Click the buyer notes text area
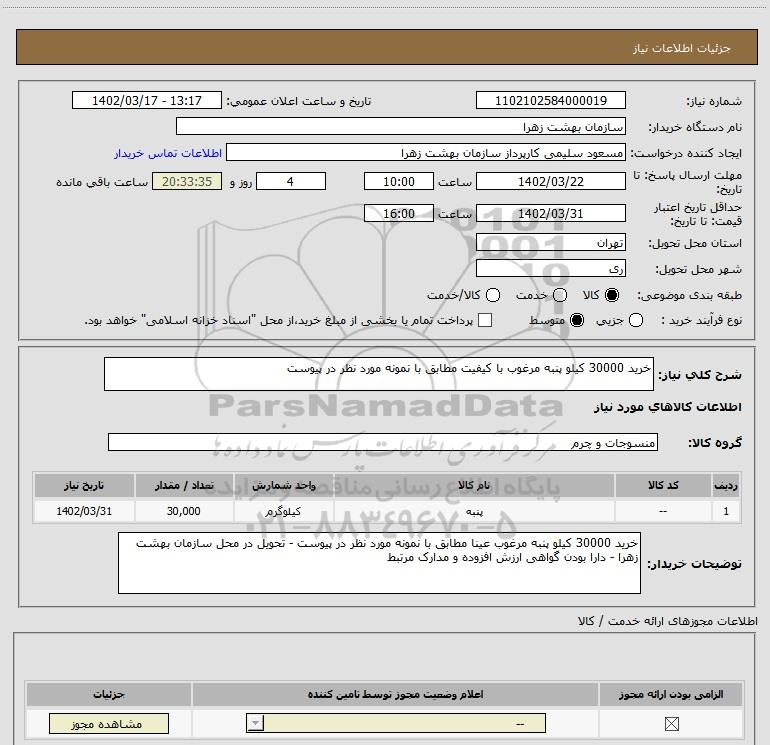The image size is (770, 745). 379,563
